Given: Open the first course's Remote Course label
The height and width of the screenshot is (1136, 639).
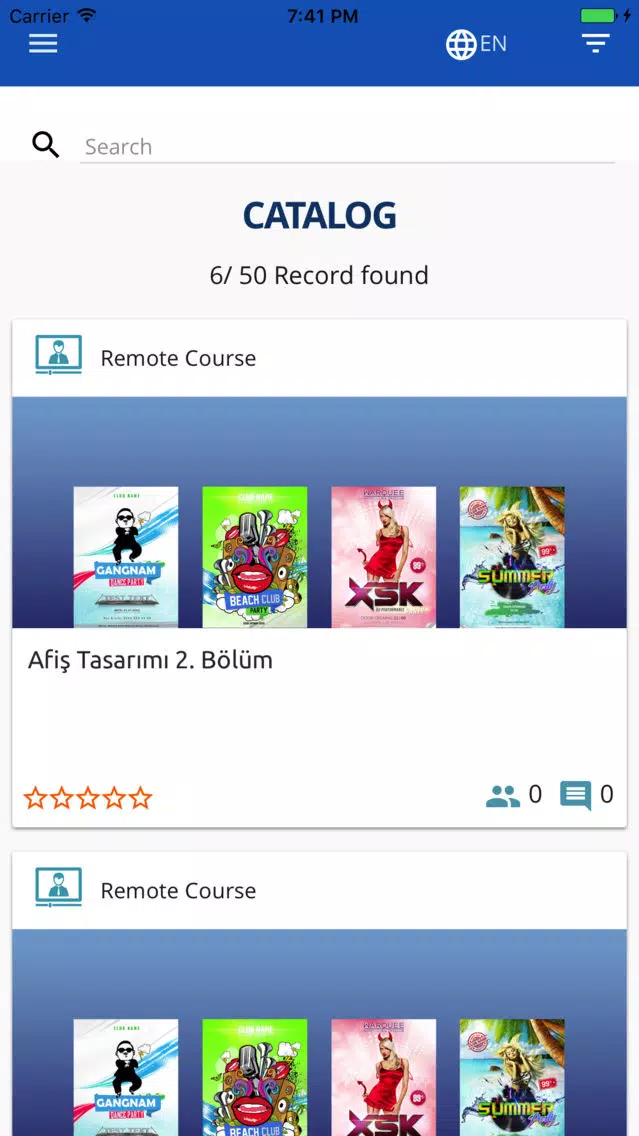Looking at the screenshot, I should [x=178, y=358].
